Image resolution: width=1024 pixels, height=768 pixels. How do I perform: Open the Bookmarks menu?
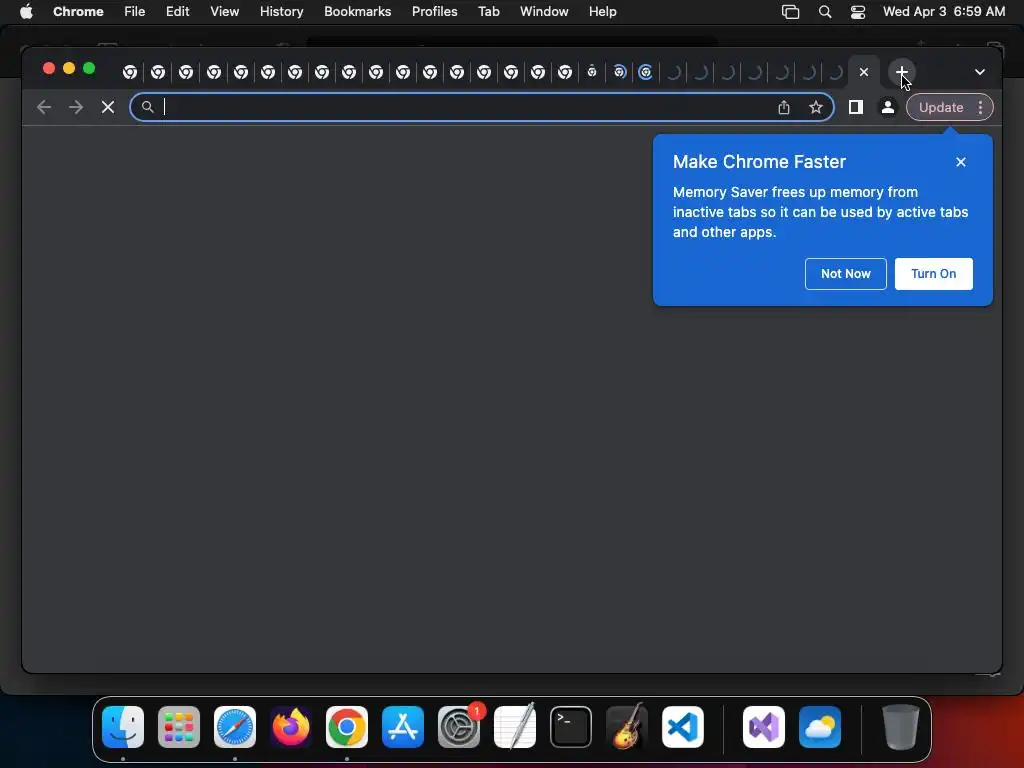pyautogui.click(x=357, y=12)
